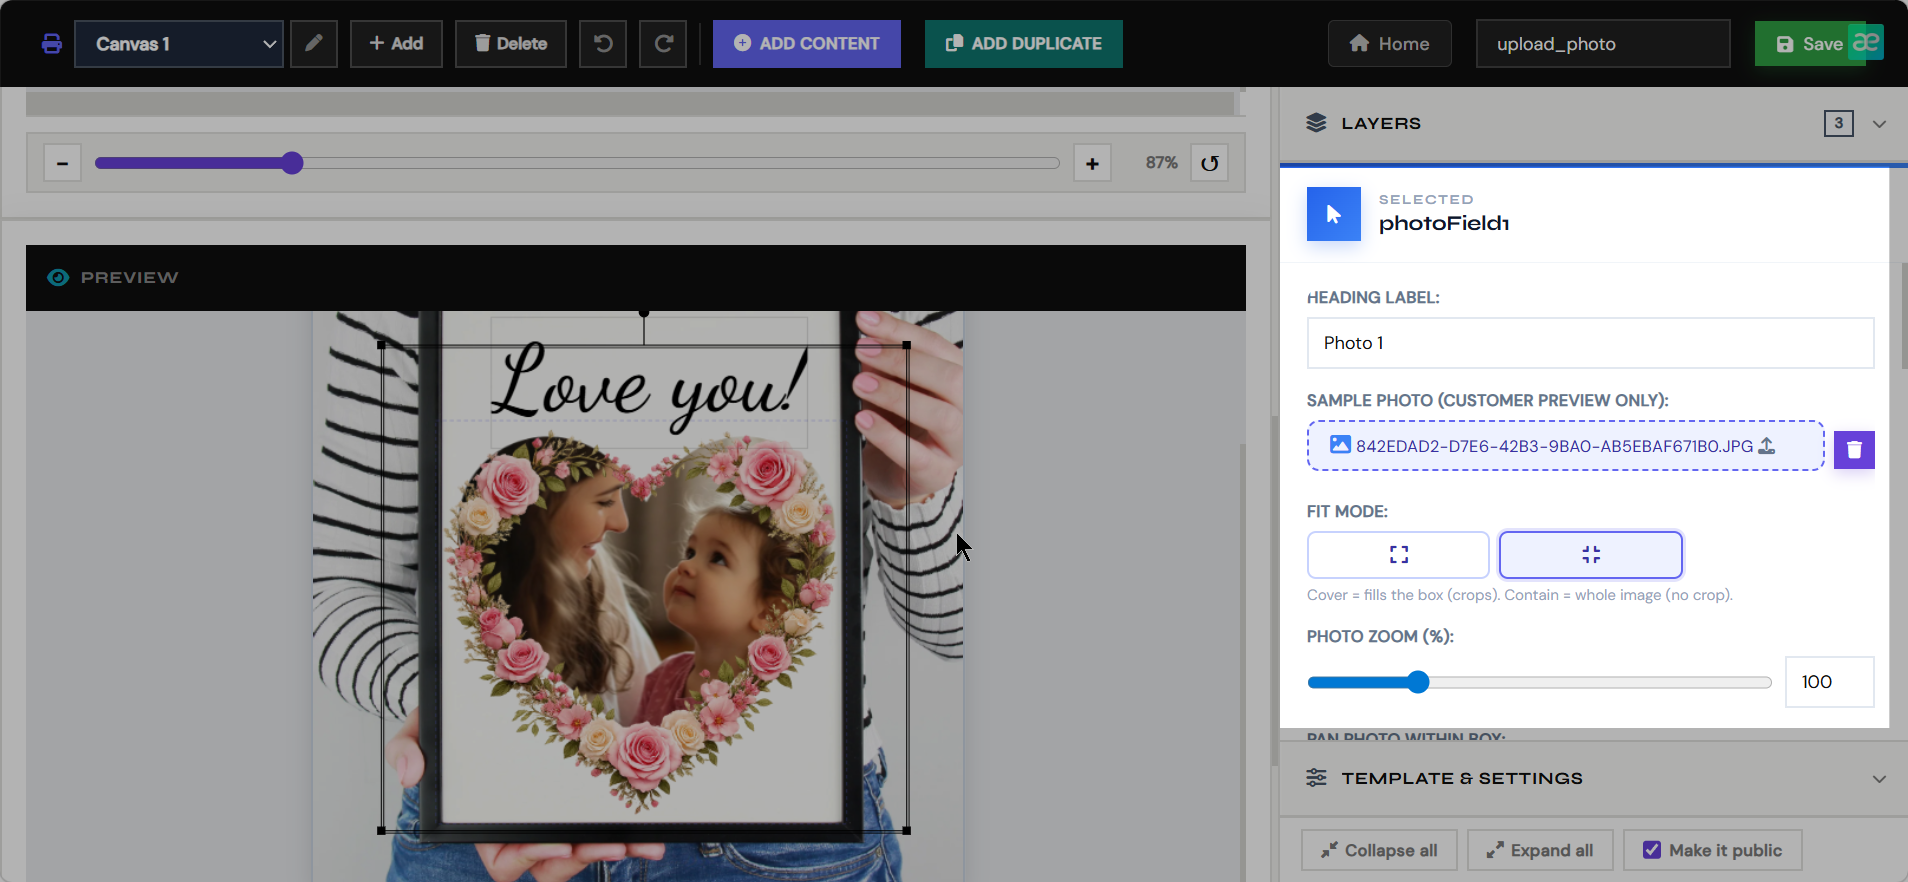Viewport: 1908px width, 882px height.
Task: Click the Add canvas button
Action: click(396, 44)
